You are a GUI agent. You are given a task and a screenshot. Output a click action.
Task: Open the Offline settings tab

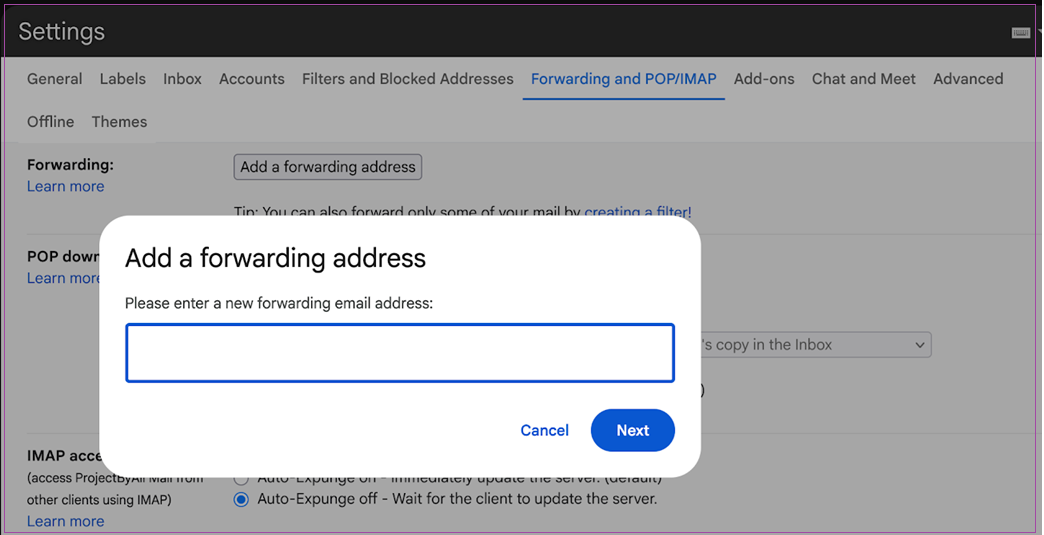tap(50, 122)
